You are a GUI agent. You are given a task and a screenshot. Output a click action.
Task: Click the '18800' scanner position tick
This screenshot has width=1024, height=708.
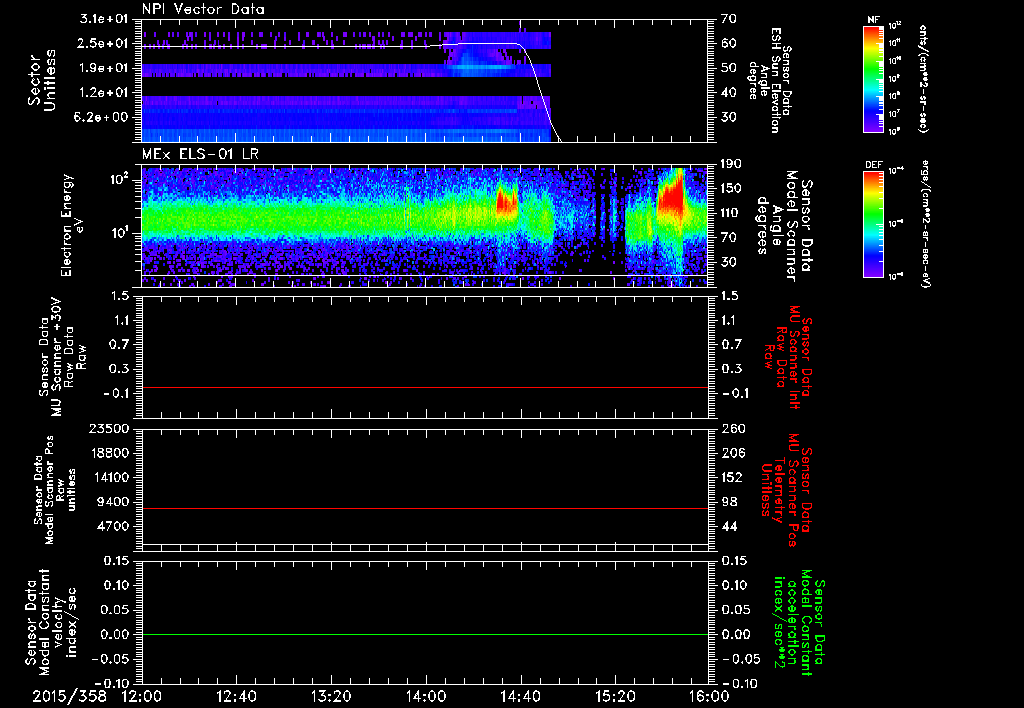coord(109,453)
